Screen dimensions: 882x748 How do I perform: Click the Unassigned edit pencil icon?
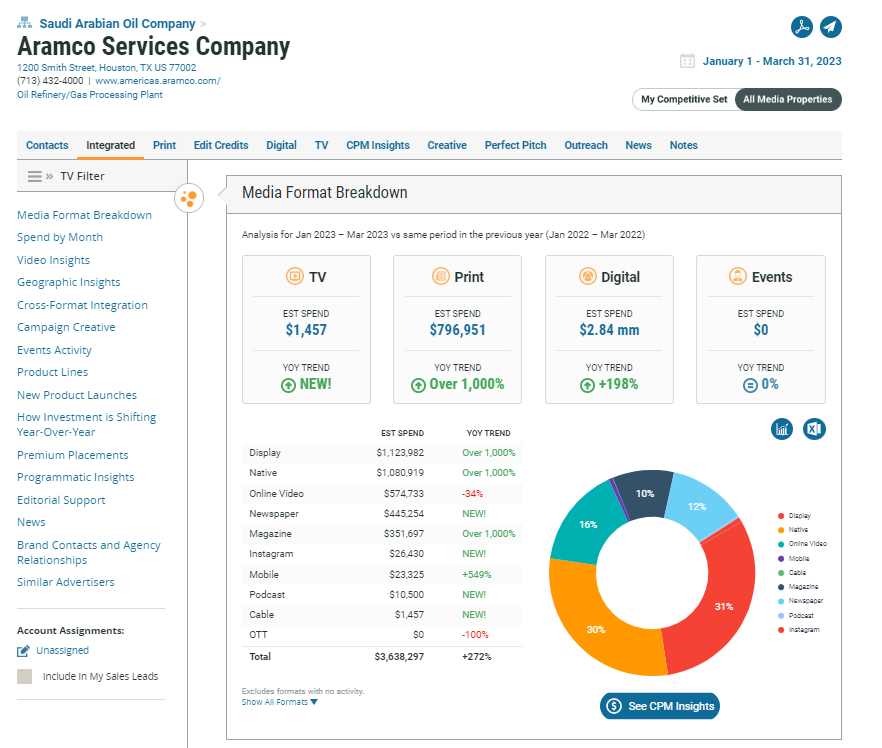[x=23, y=651]
